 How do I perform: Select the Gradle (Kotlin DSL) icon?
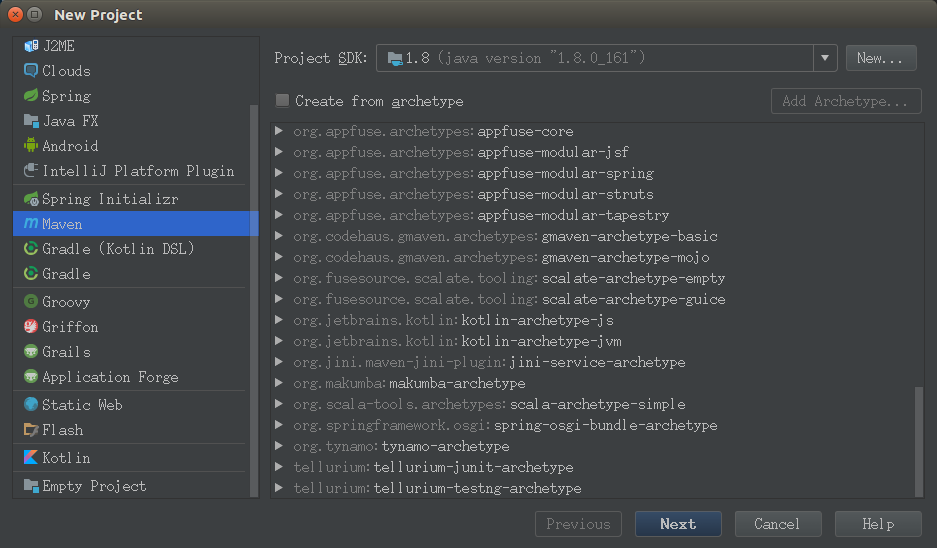coord(31,249)
